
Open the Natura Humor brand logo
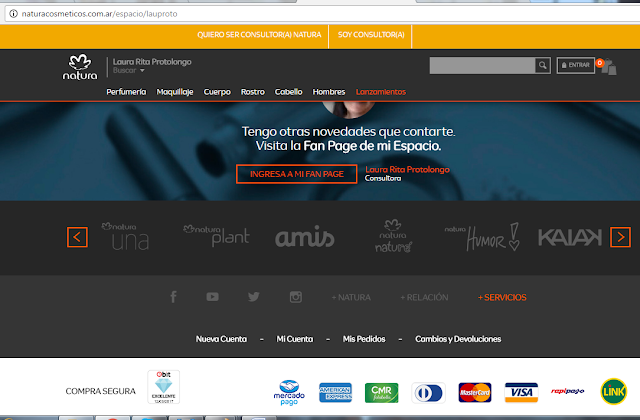pyautogui.click(x=482, y=237)
